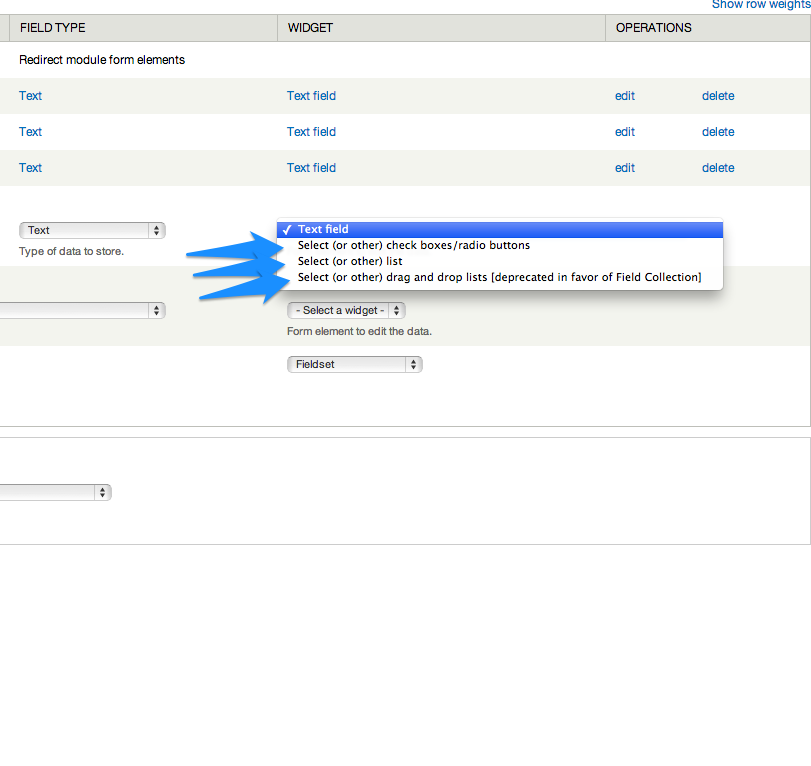The image size is (811, 766).
Task: Select "Text field" from the open widget menu
Action: tap(320, 229)
